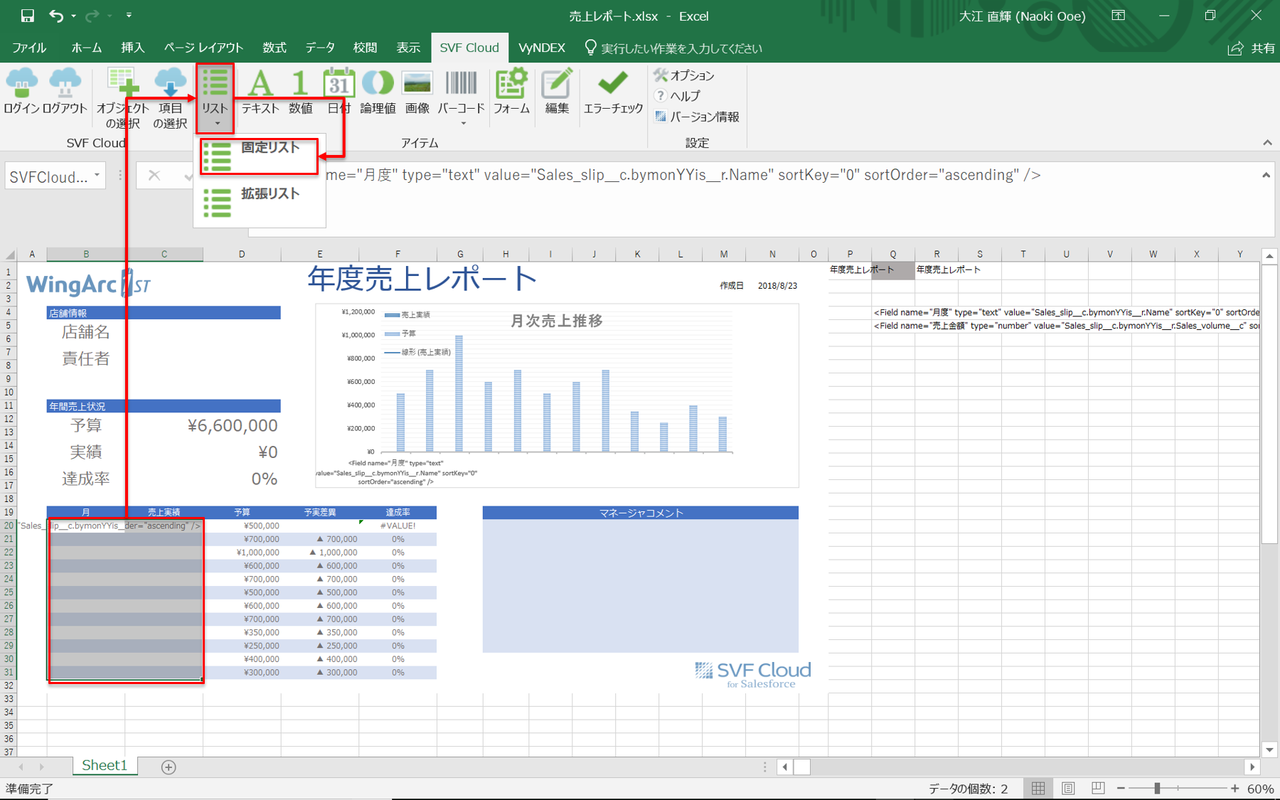Open the File (ファイル) tab
Screen dimensions: 1280x800
point(29,48)
